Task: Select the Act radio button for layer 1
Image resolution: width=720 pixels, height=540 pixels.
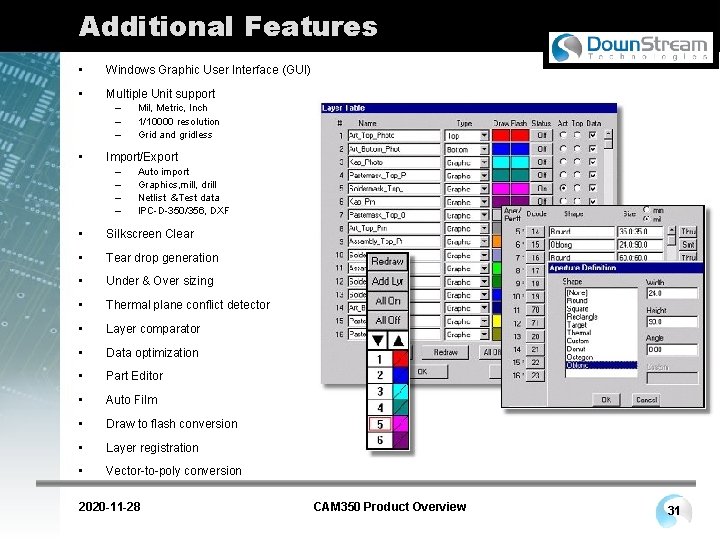Action: coord(563,135)
